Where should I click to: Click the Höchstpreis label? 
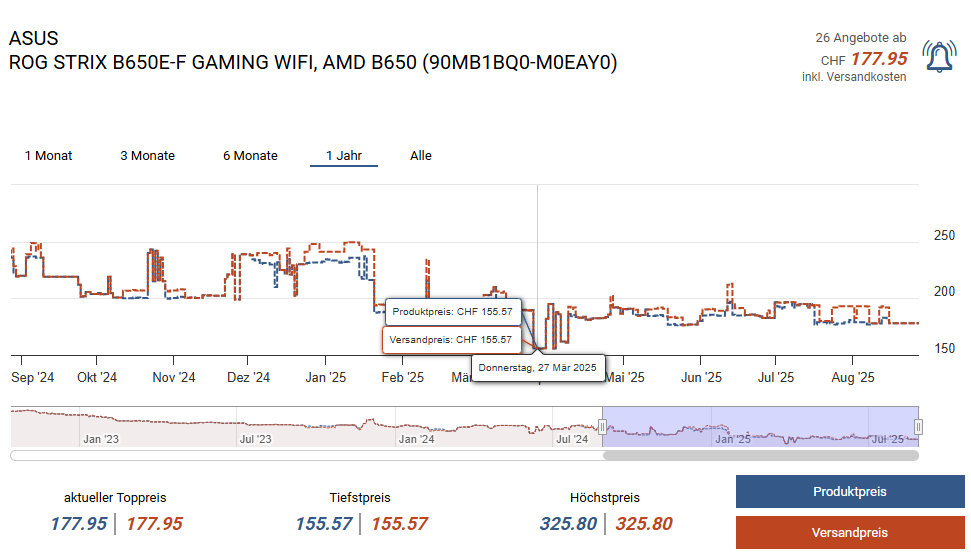coord(605,498)
